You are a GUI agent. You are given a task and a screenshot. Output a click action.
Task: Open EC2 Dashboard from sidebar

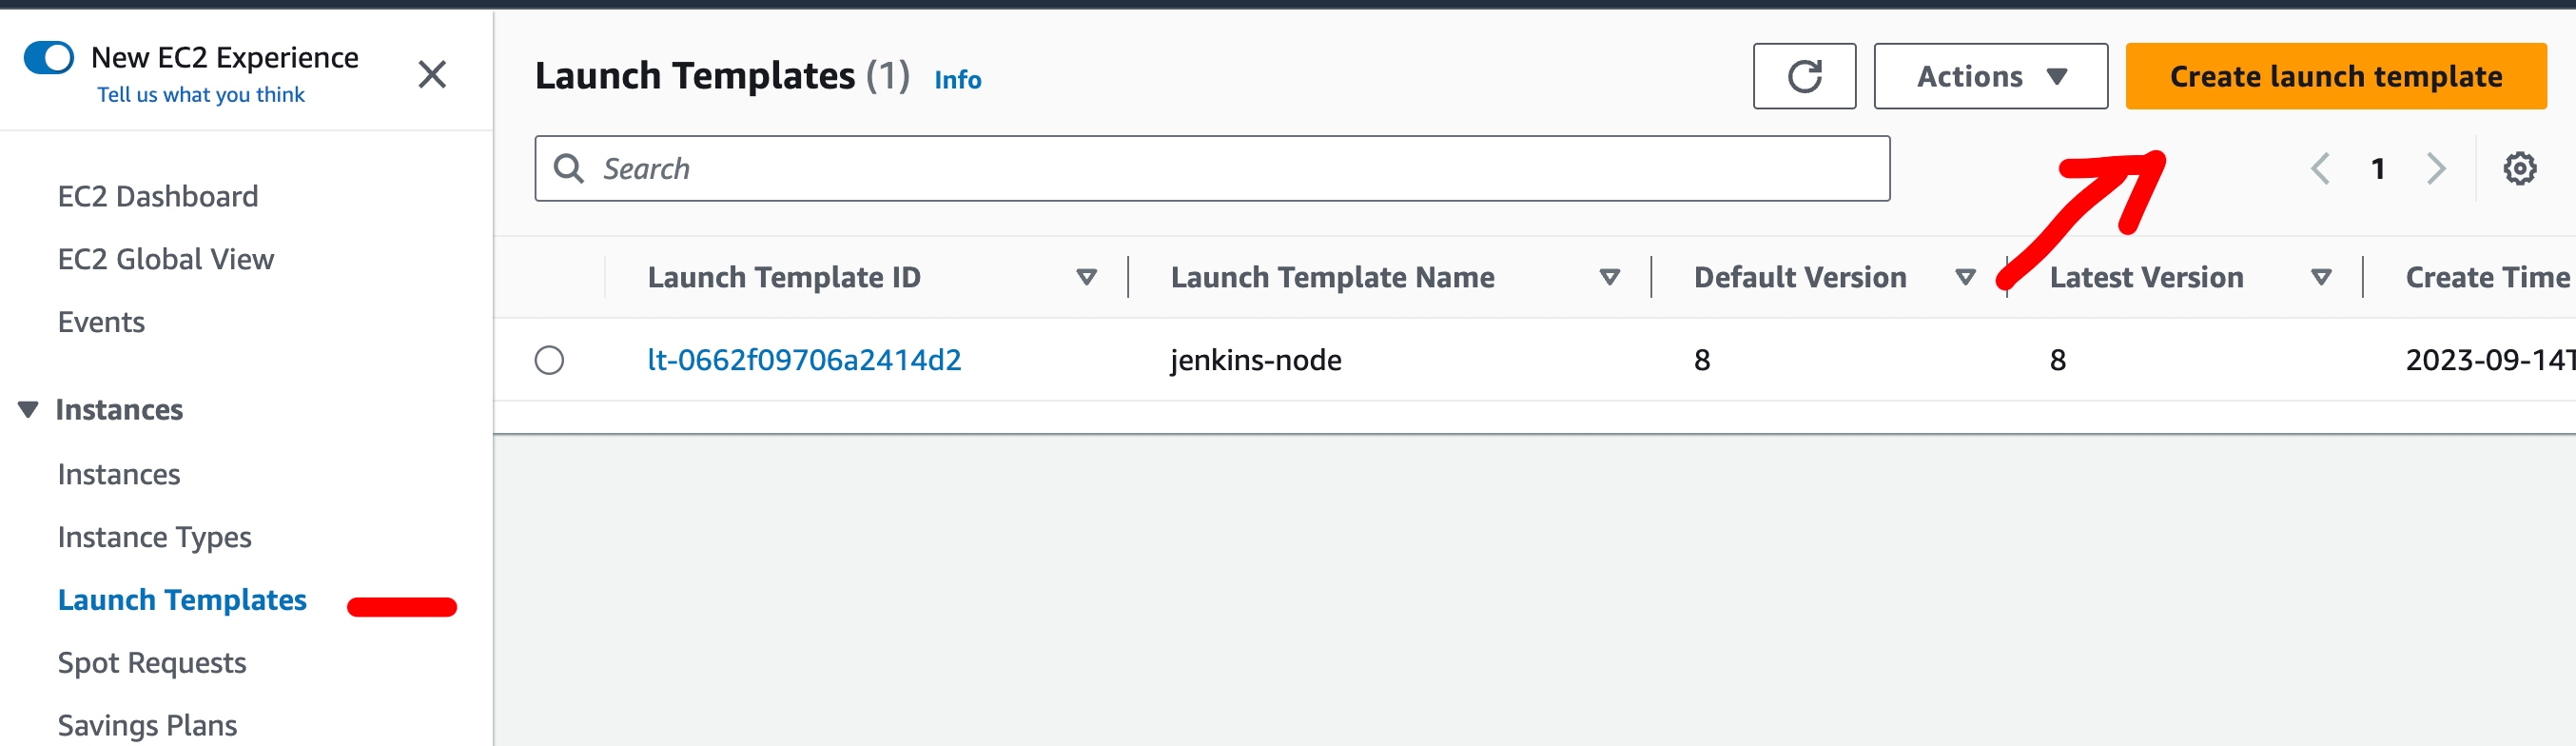(158, 196)
